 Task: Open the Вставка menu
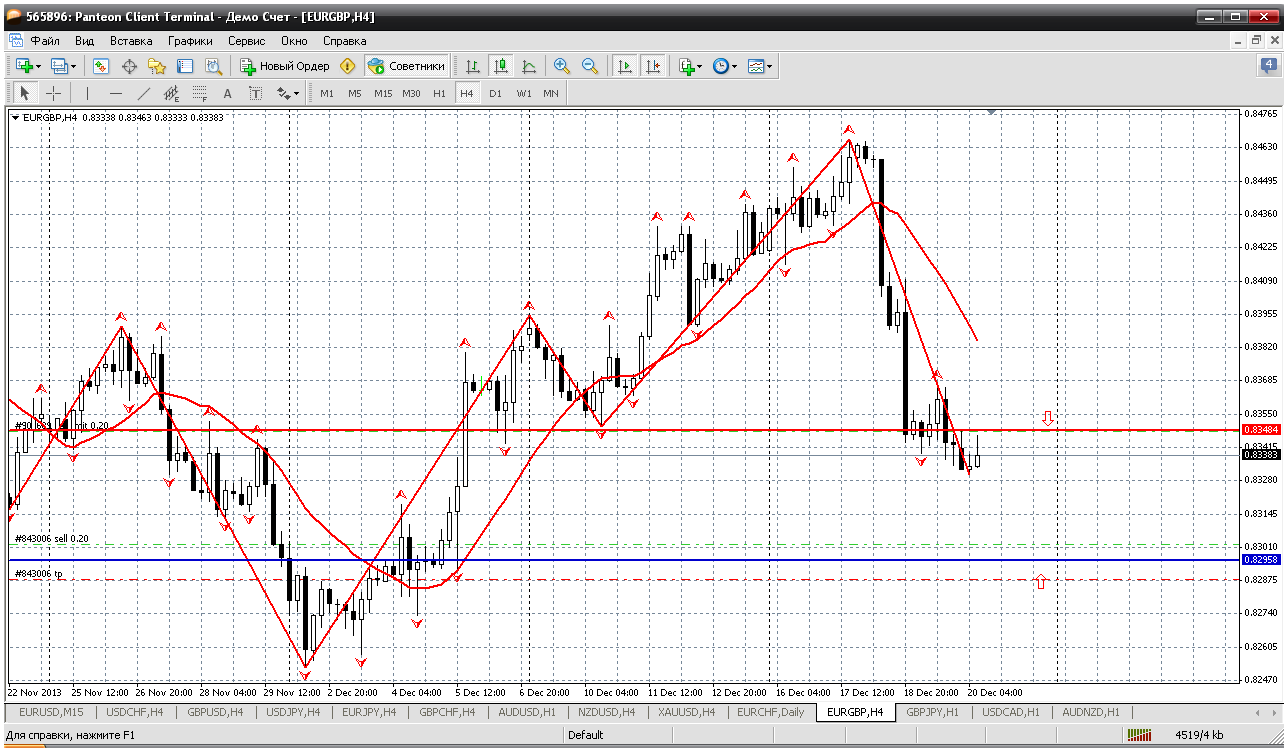click(131, 41)
